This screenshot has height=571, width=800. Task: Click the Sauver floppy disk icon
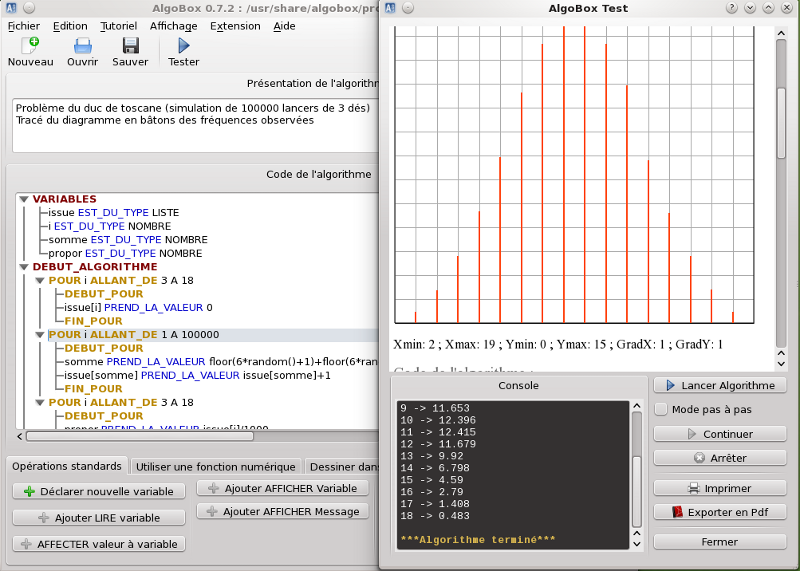click(x=131, y=46)
